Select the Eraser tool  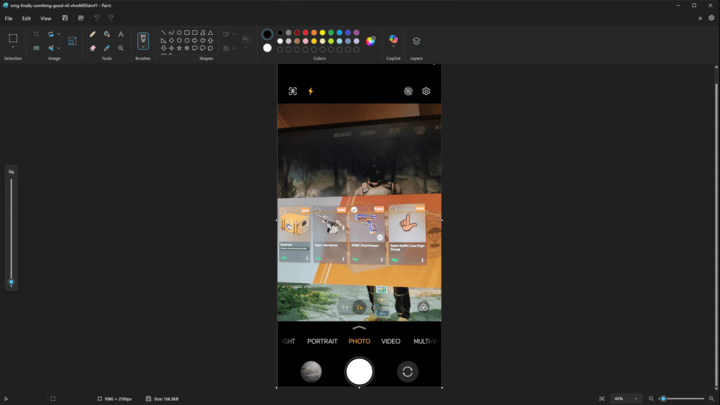(93, 48)
